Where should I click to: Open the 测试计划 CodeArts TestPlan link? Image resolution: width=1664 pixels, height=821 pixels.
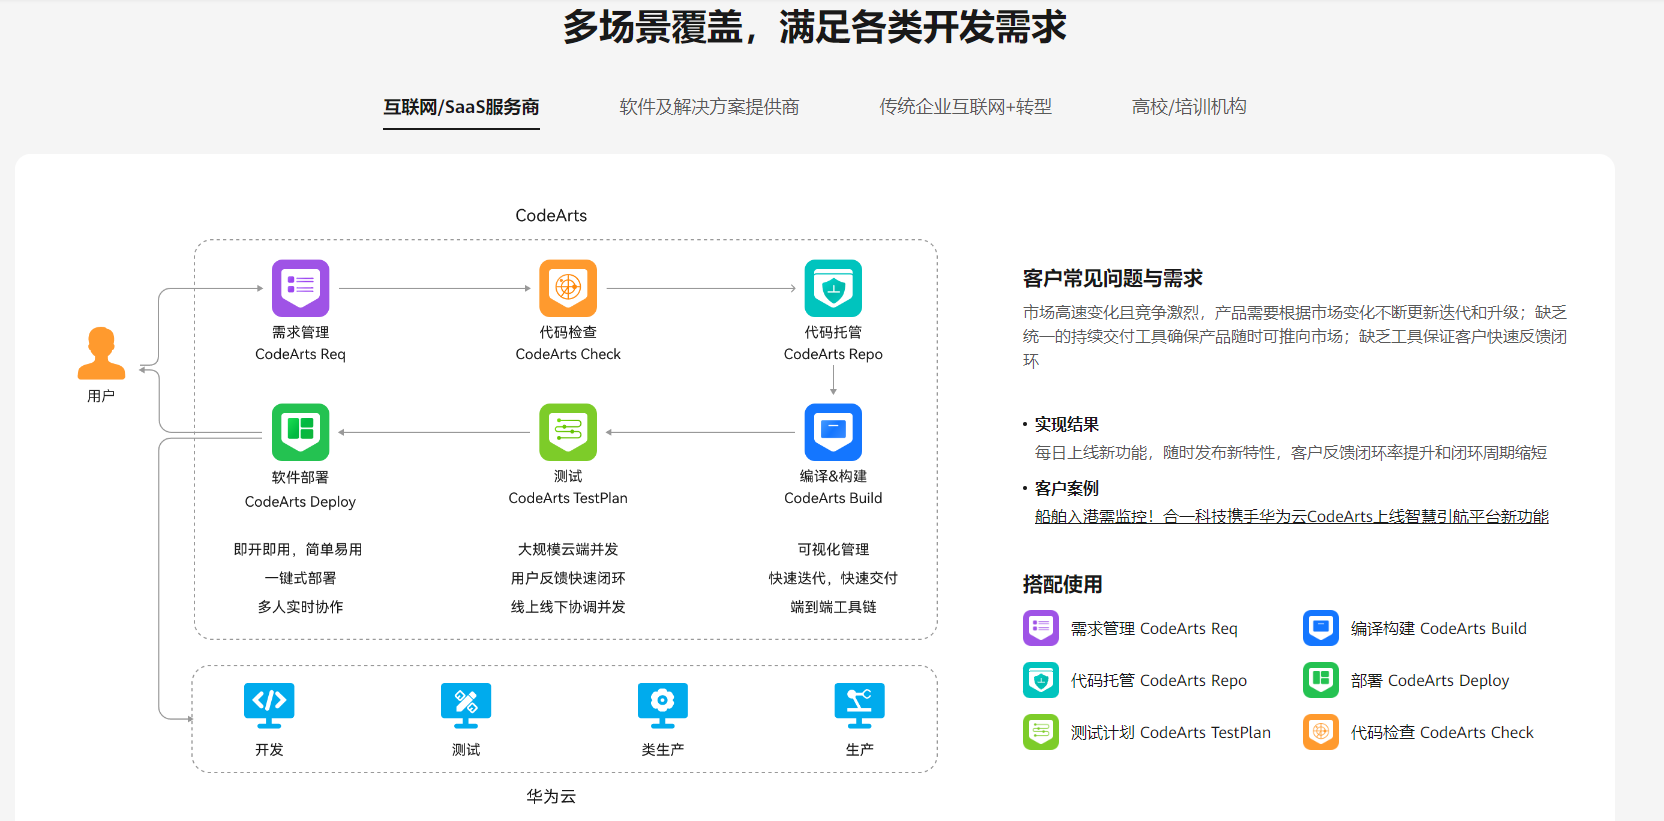coord(1171,732)
